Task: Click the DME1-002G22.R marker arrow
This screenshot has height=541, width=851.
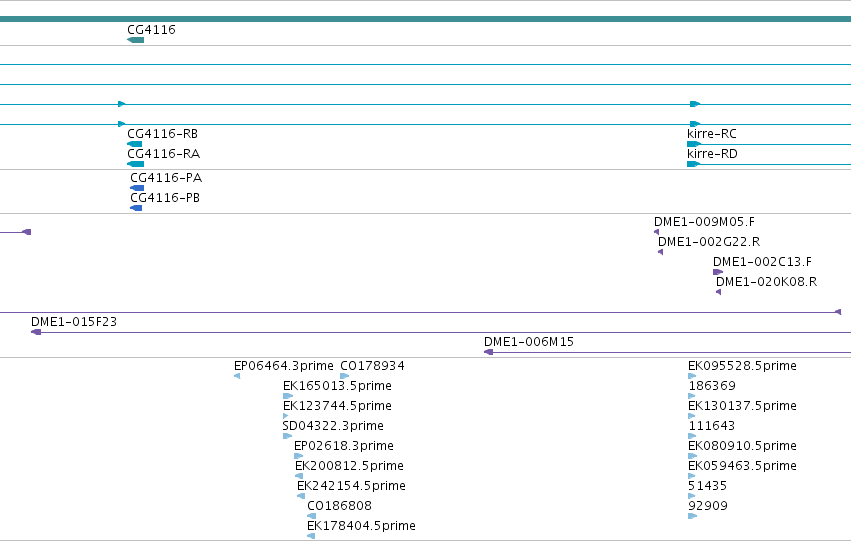Action: (661, 252)
